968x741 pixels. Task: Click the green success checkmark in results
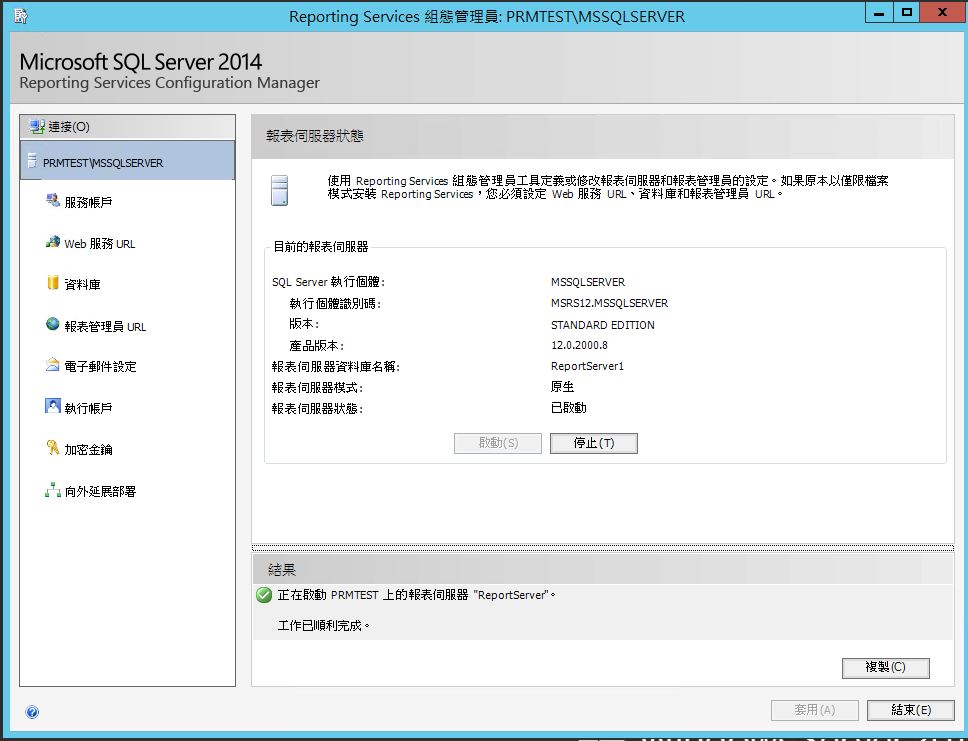coord(264,595)
